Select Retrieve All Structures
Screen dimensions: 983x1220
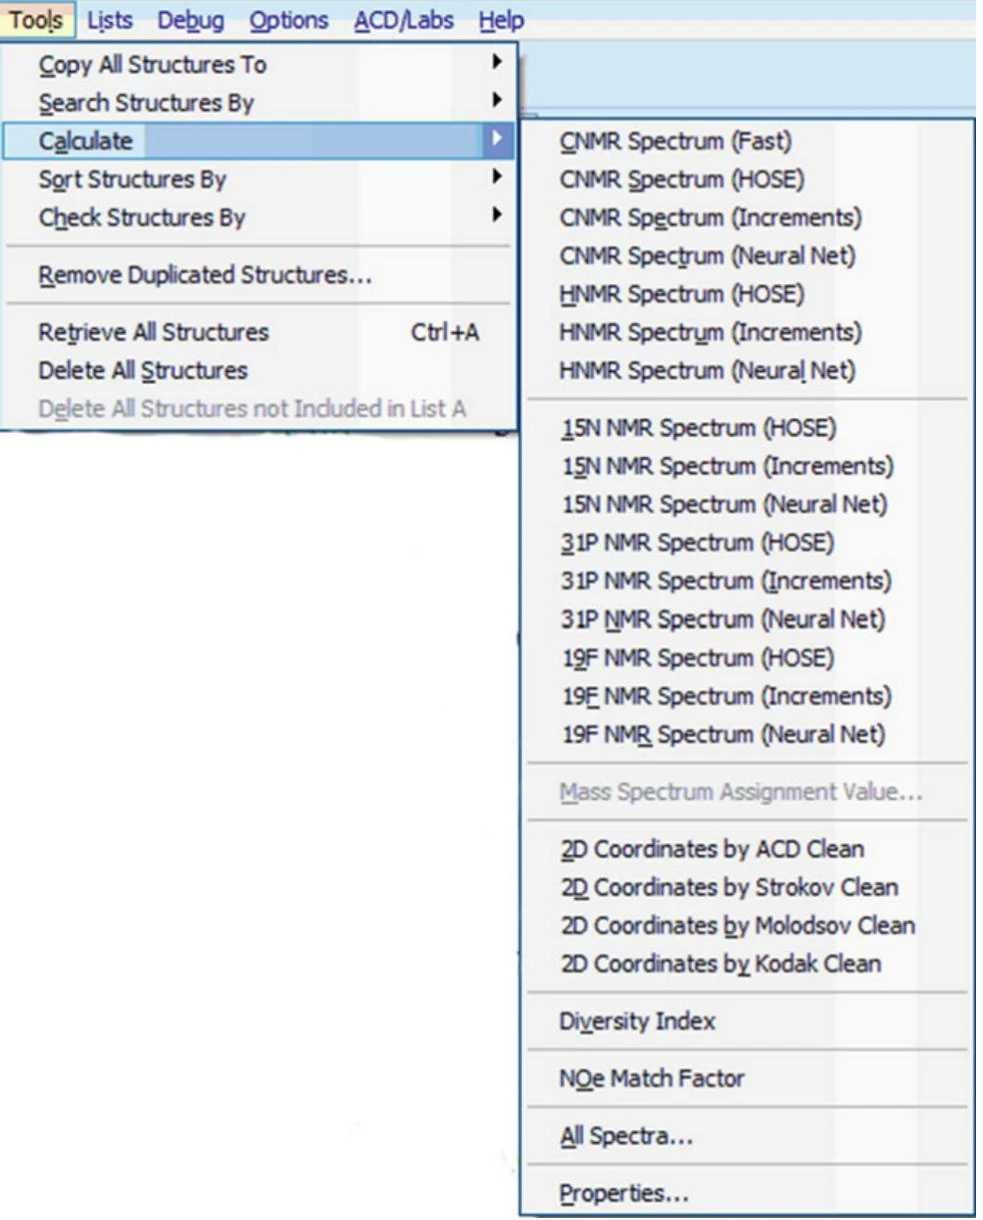(260, 332)
